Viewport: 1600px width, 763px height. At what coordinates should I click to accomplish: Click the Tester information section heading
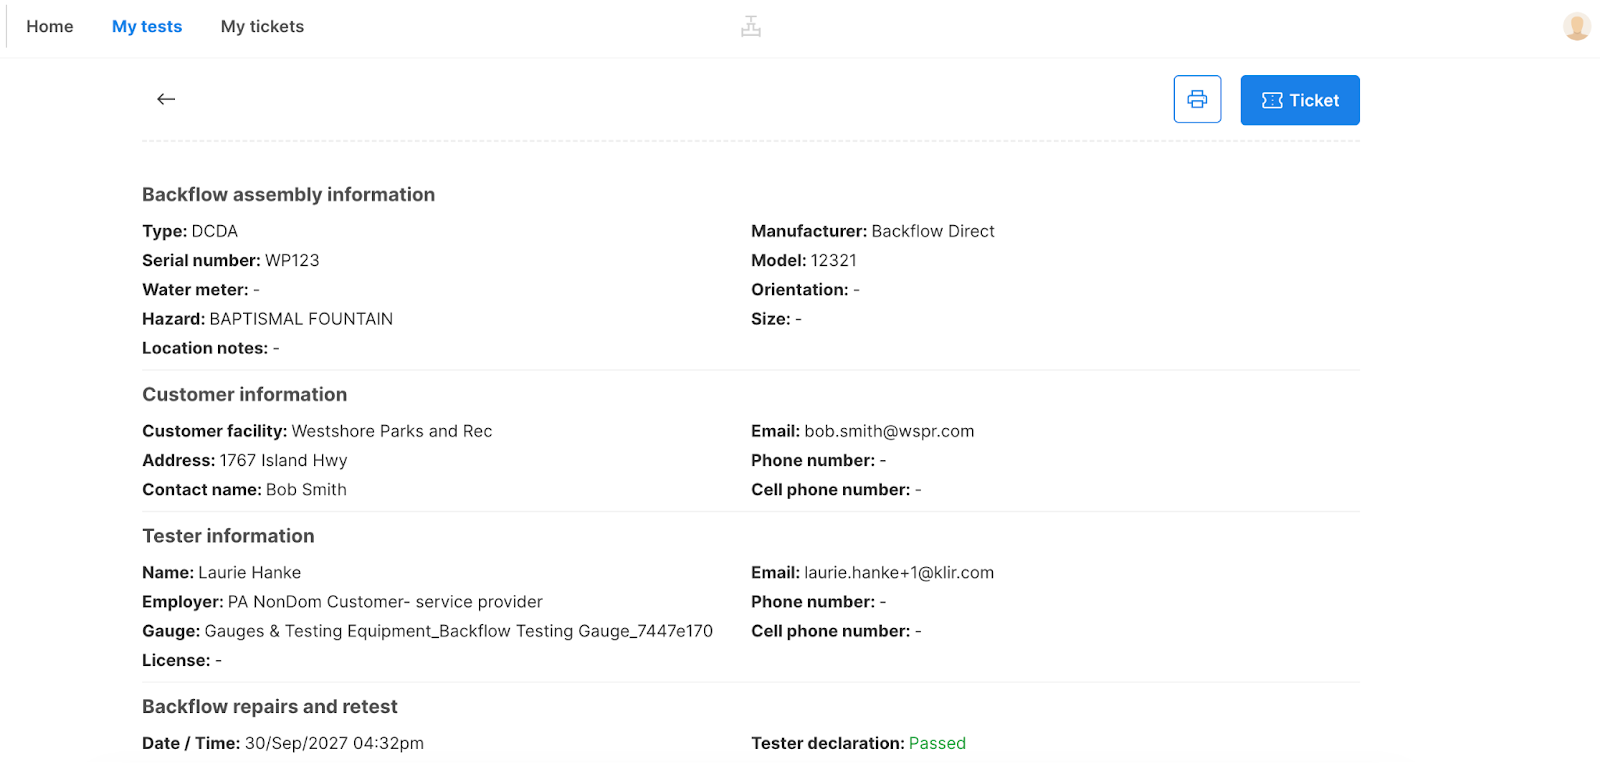[228, 536]
